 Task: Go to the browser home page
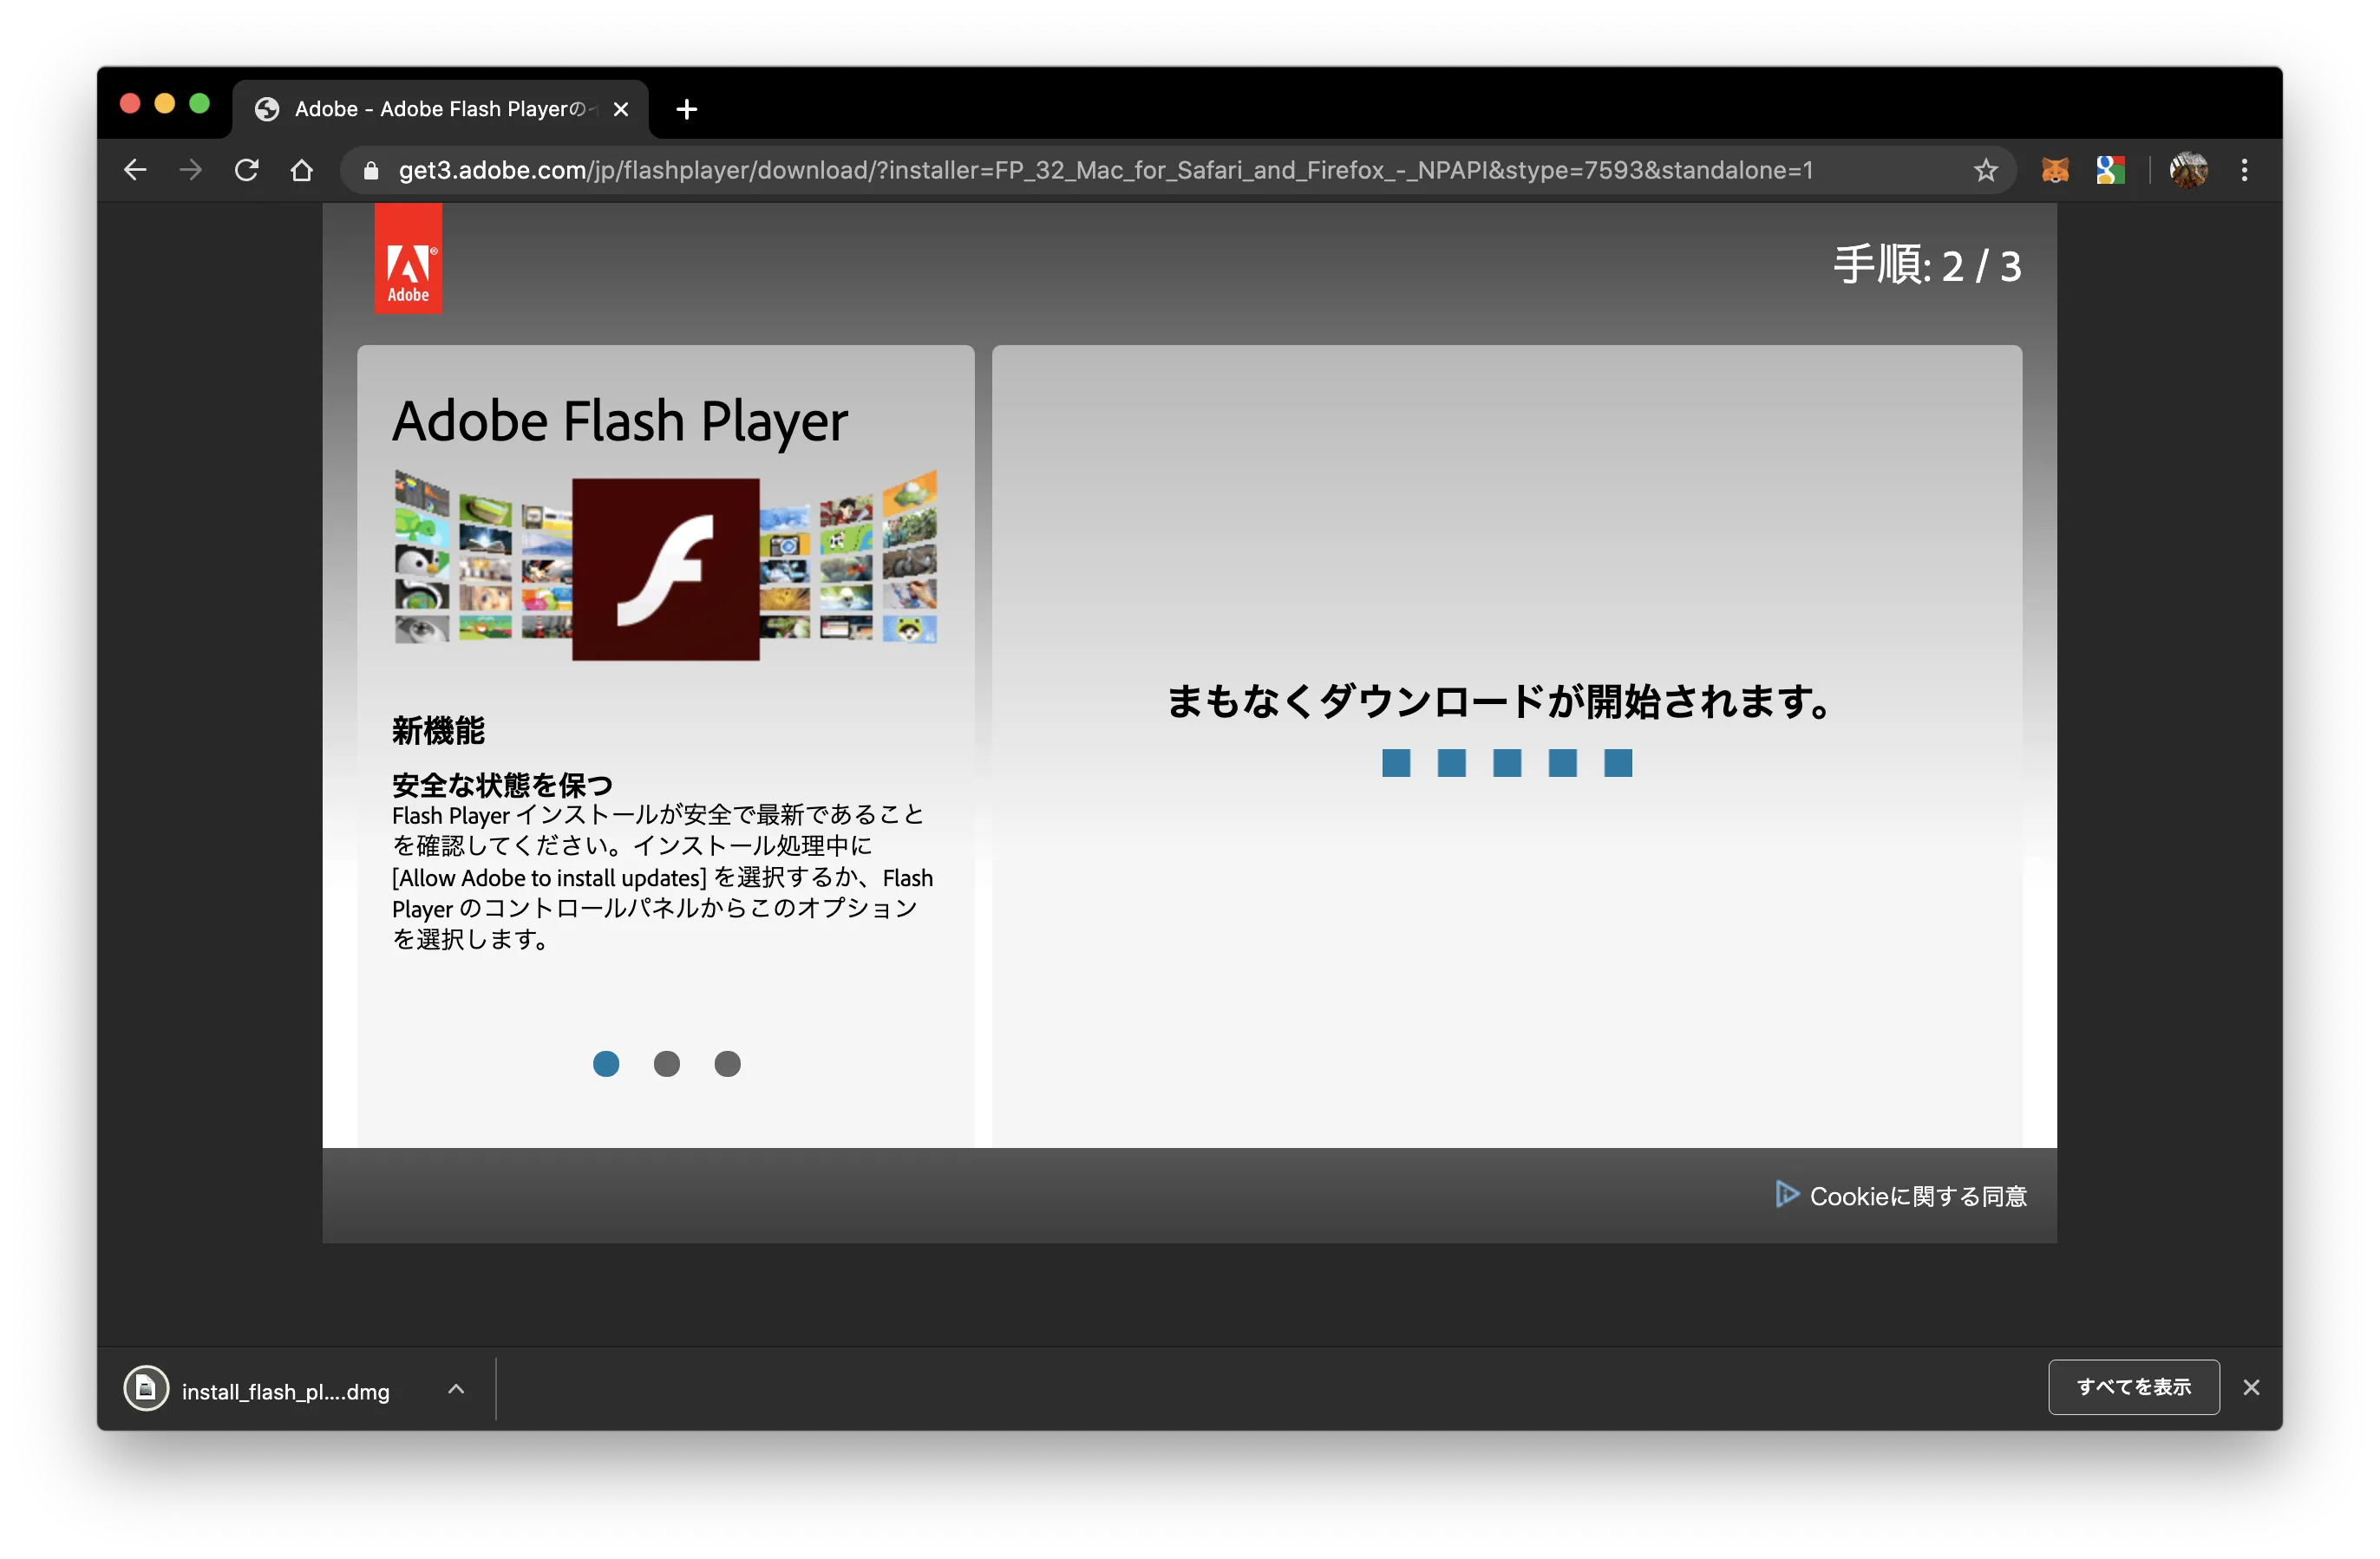302,170
